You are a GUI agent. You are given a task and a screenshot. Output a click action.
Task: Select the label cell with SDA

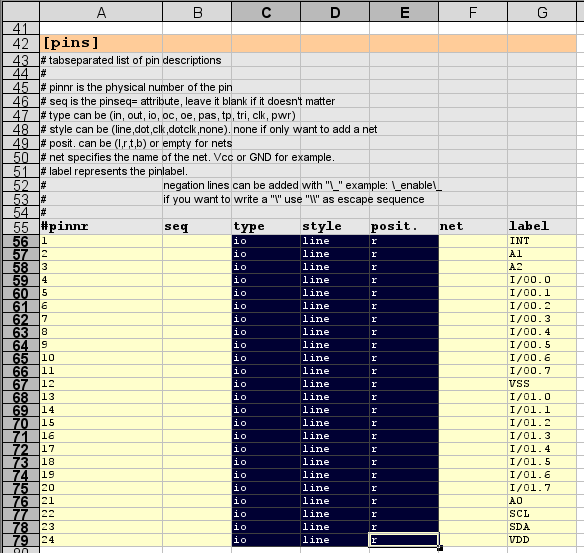pos(542,527)
